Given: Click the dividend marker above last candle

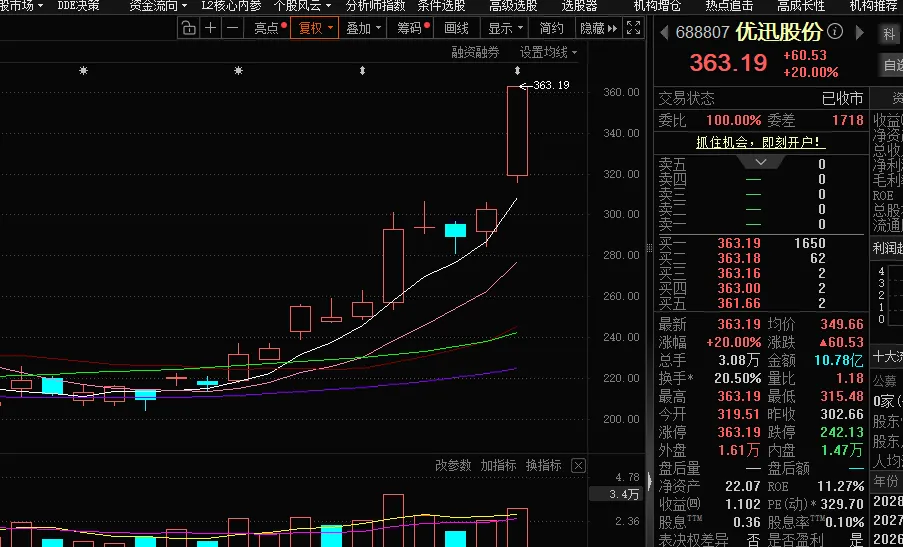Looking at the screenshot, I should point(517,71).
